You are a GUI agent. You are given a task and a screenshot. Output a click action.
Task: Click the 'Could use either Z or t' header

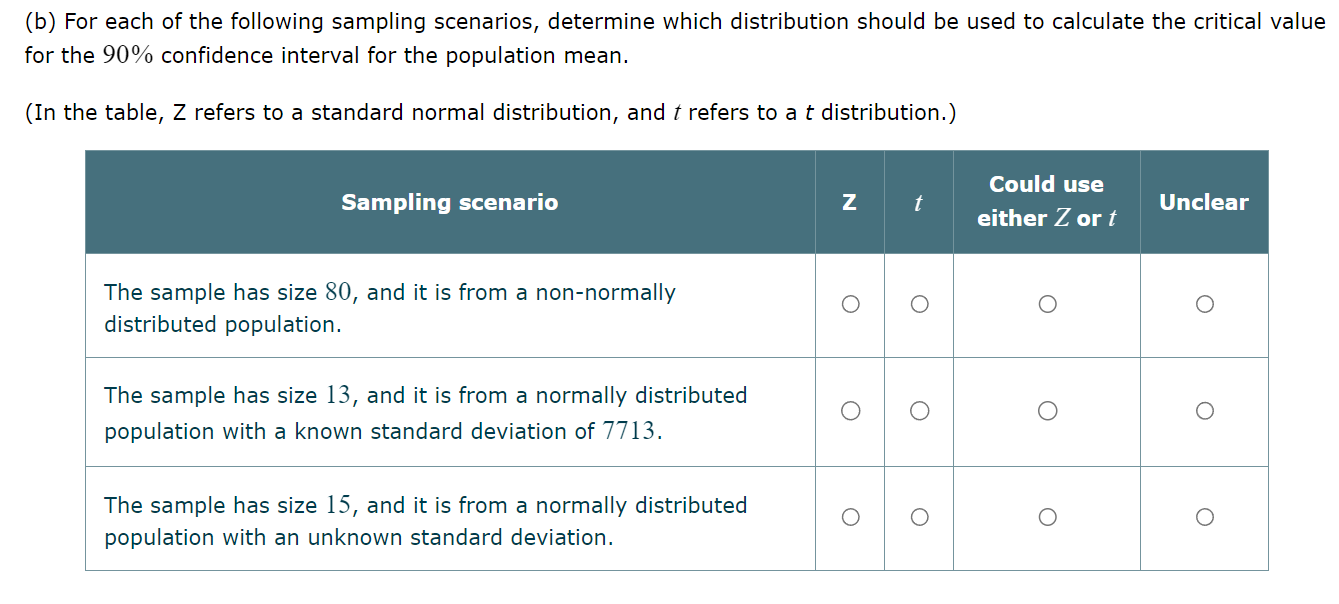pyautogui.click(x=1046, y=201)
